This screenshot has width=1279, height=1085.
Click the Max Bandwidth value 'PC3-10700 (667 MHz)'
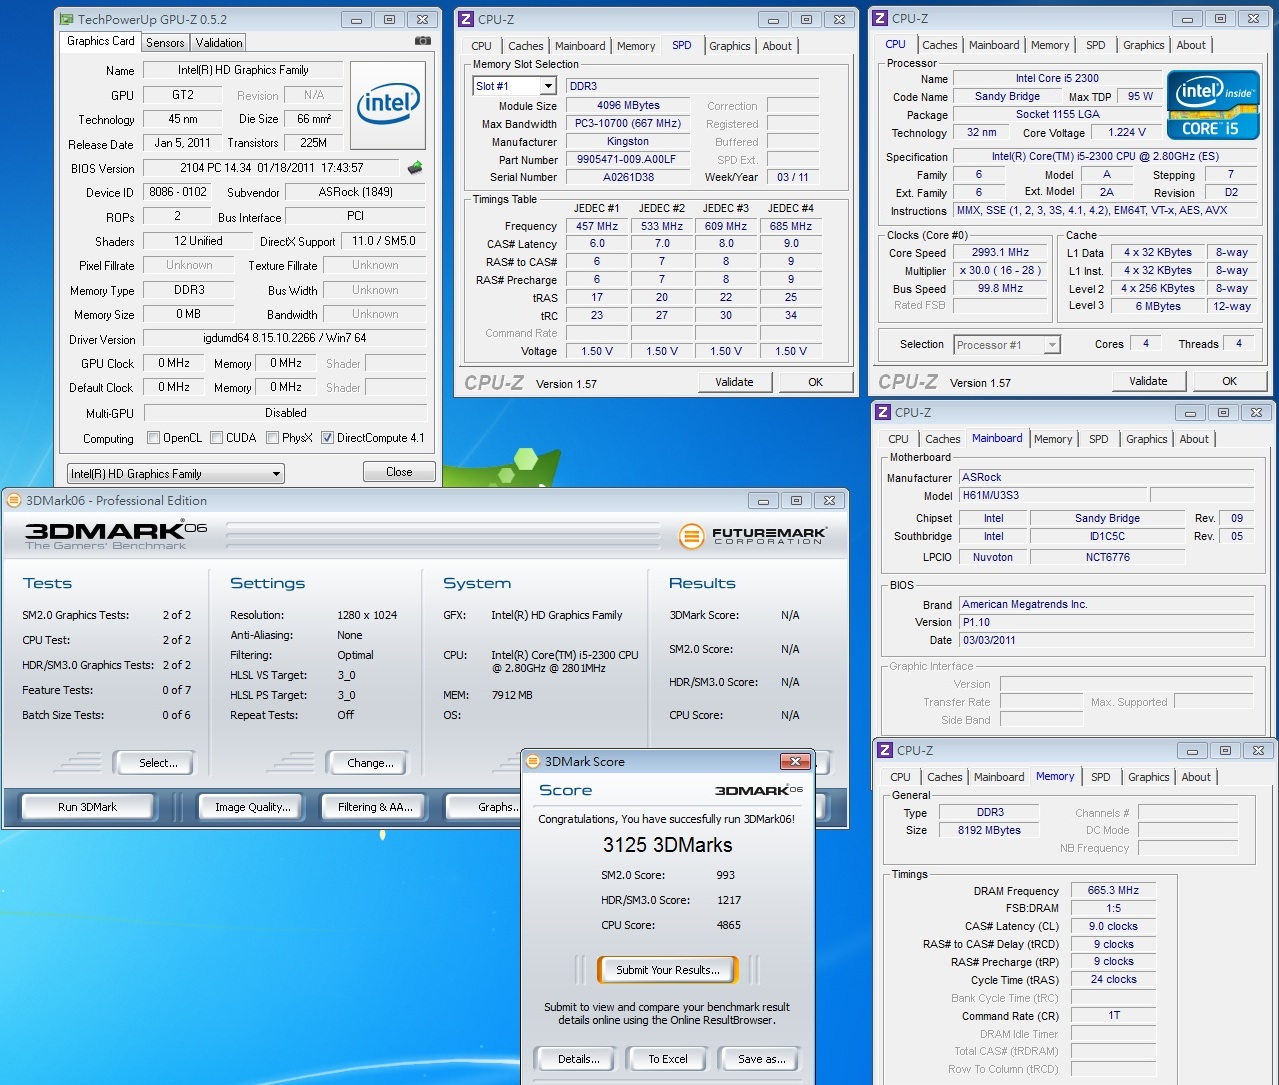click(628, 123)
